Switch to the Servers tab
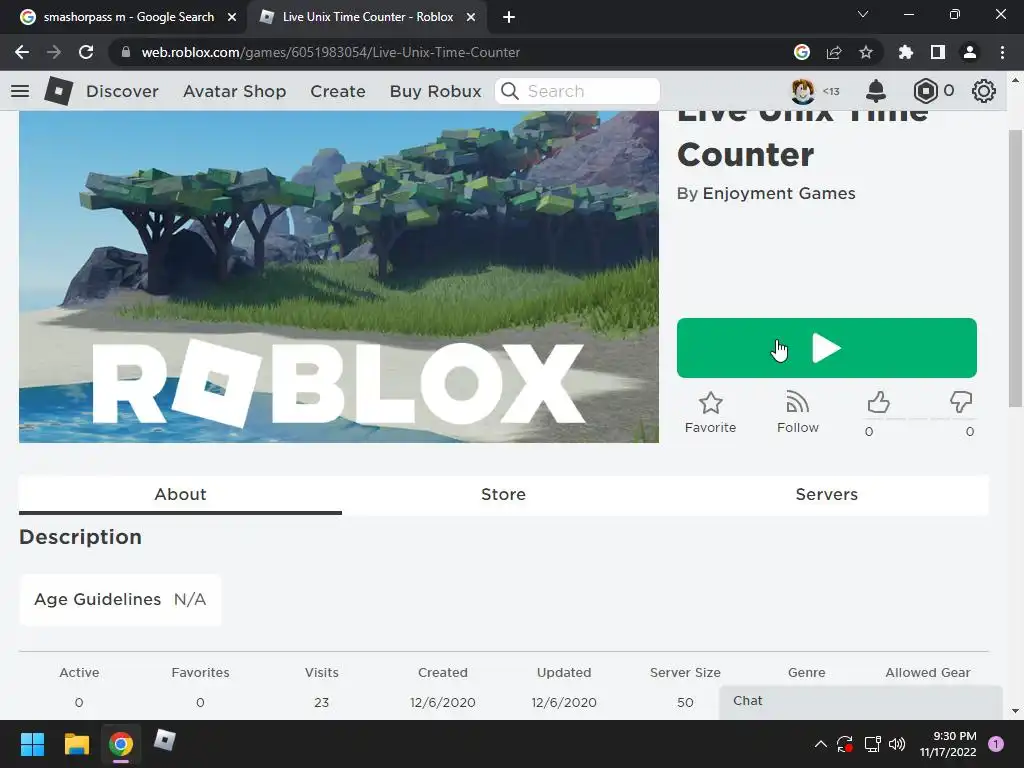Image resolution: width=1024 pixels, height=768 pixels. (827, 494)
